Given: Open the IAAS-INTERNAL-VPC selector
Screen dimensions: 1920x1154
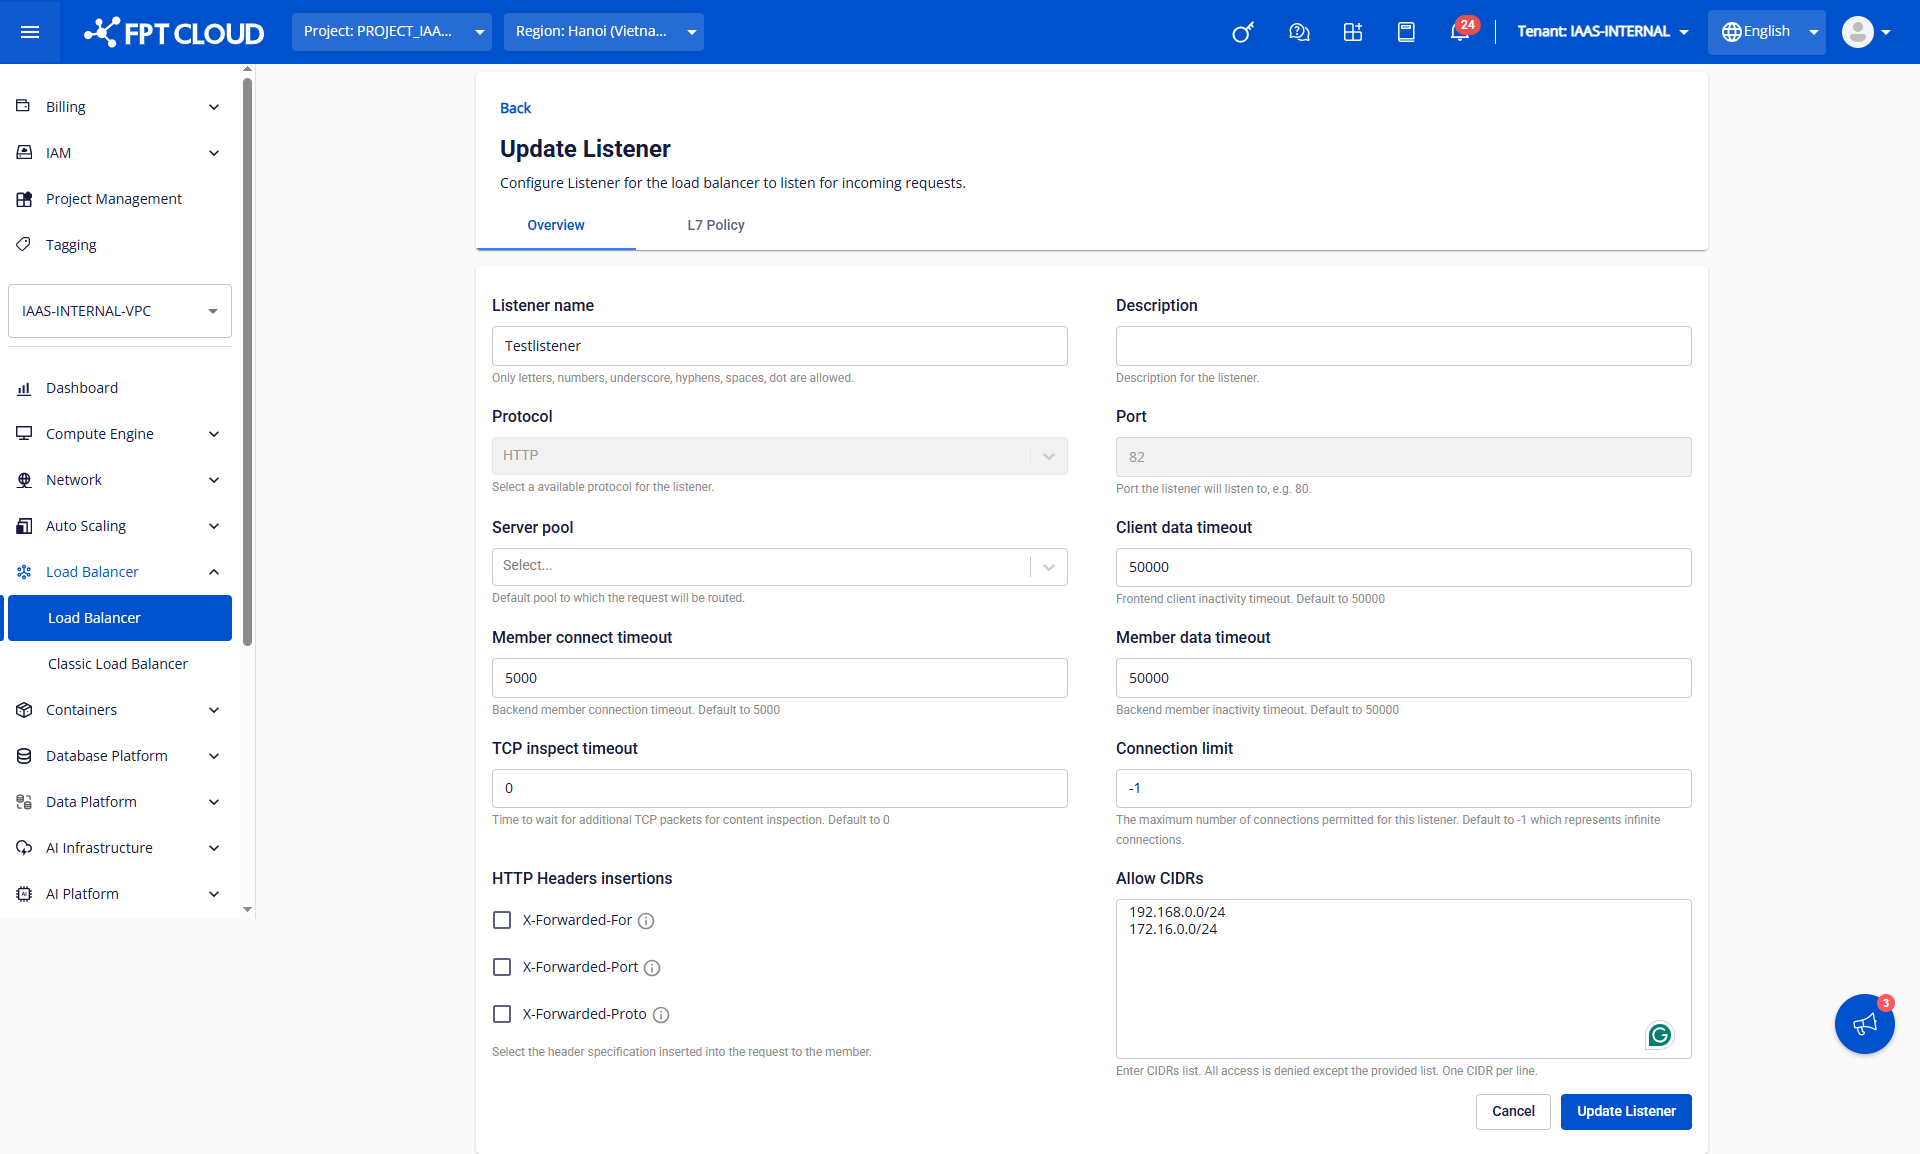Looking at the screenshot, I should pos(120,311).
